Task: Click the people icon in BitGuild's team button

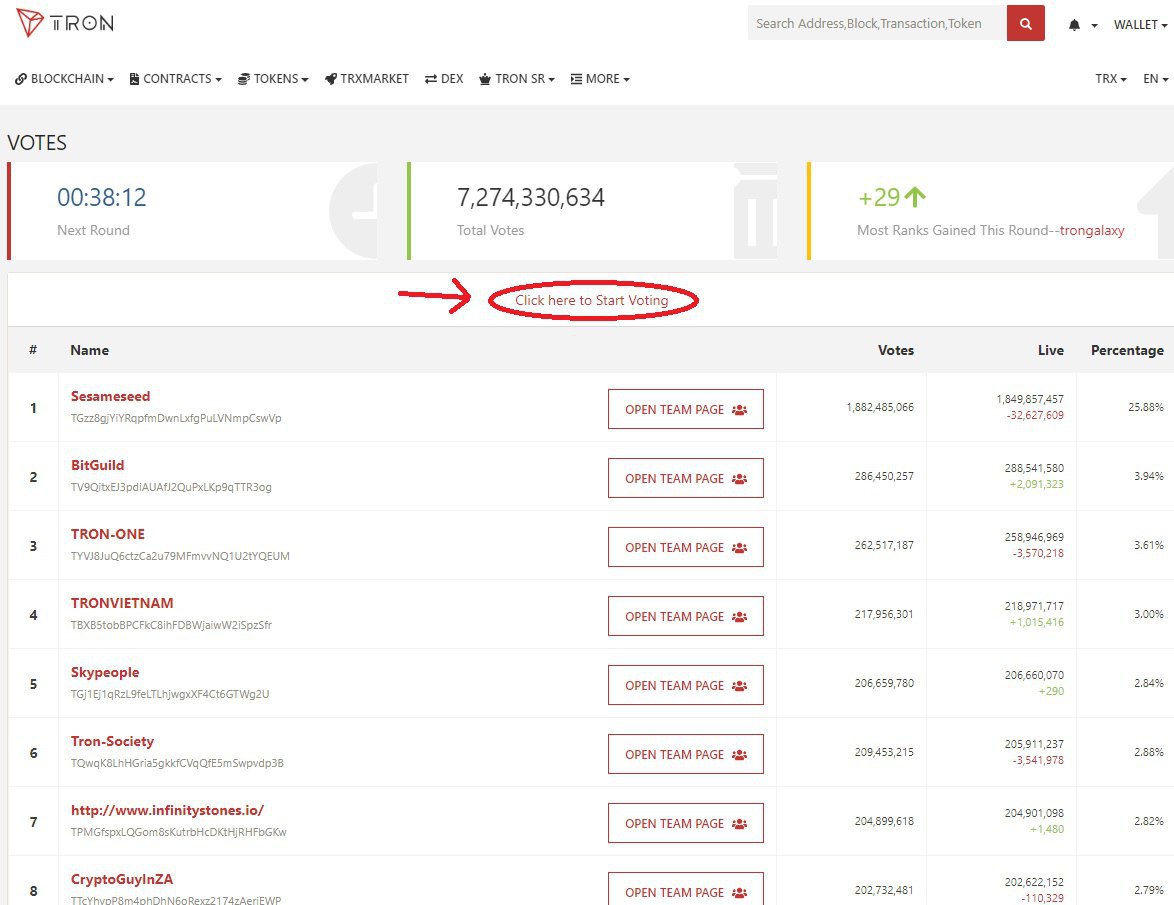Action: tap(740, 479)
